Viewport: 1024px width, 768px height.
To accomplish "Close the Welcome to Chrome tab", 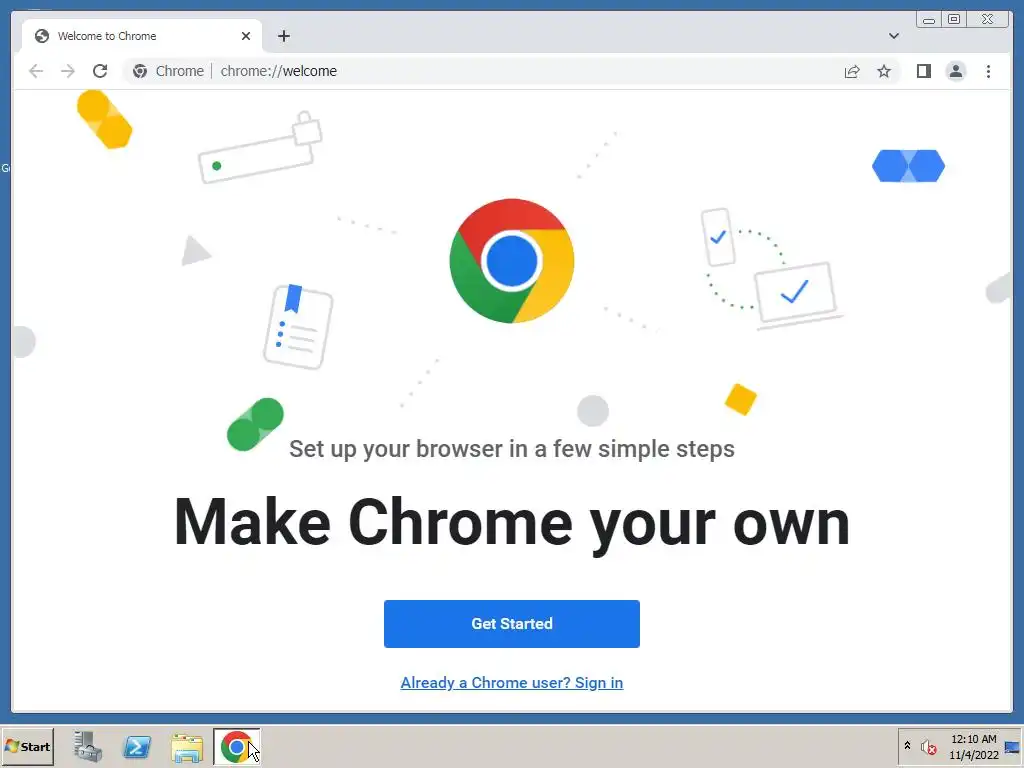I will (246, 36).
